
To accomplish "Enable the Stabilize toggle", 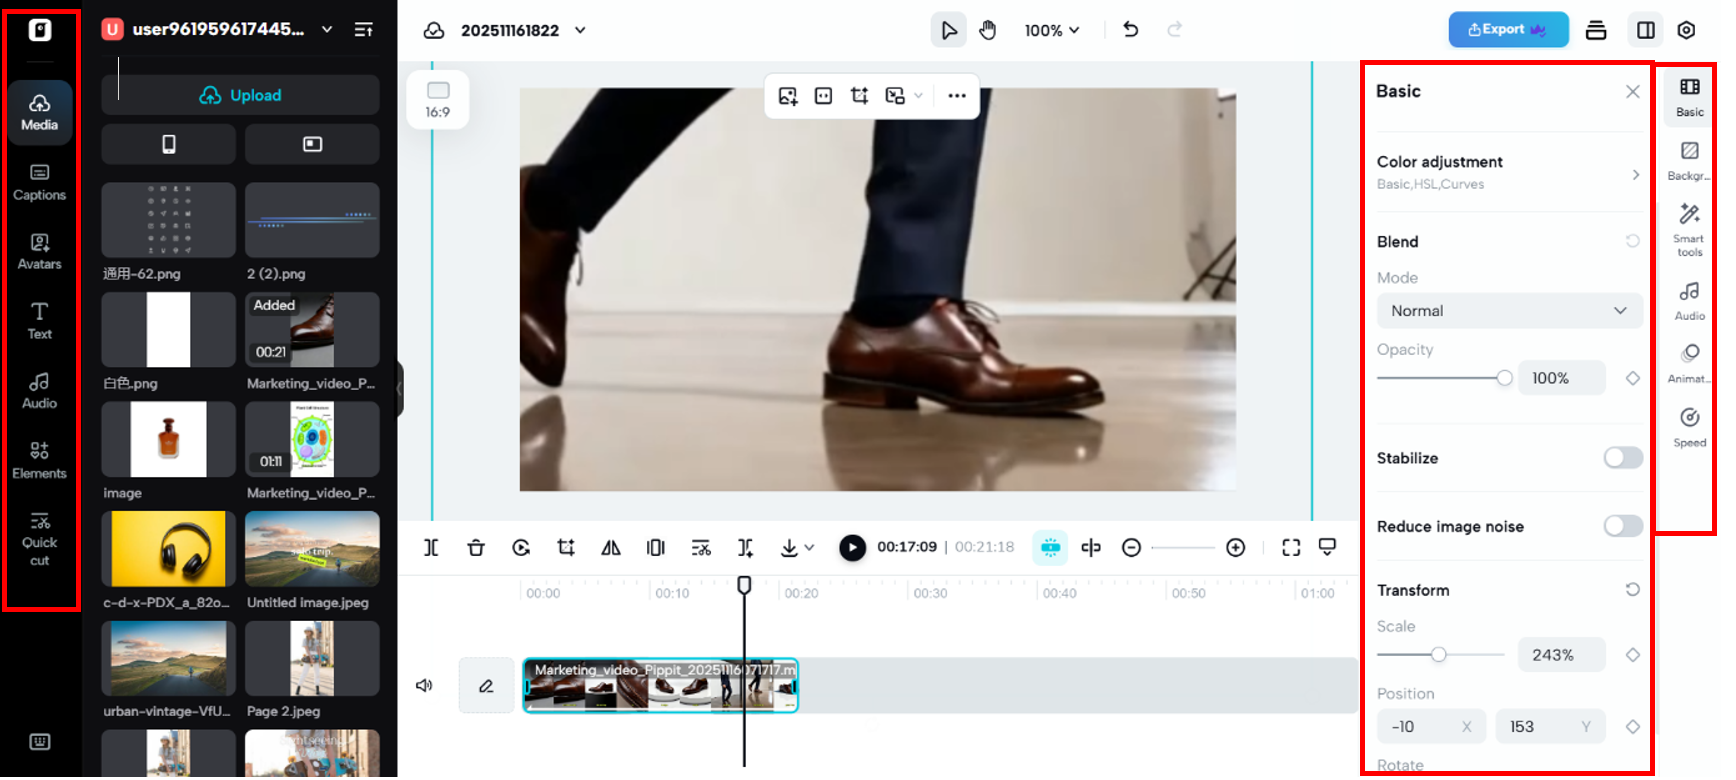I will point(1622,458).
